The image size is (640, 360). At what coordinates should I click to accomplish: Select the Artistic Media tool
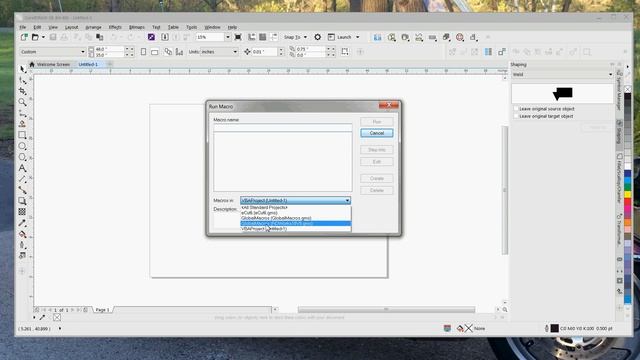click(x=22, y=124)
